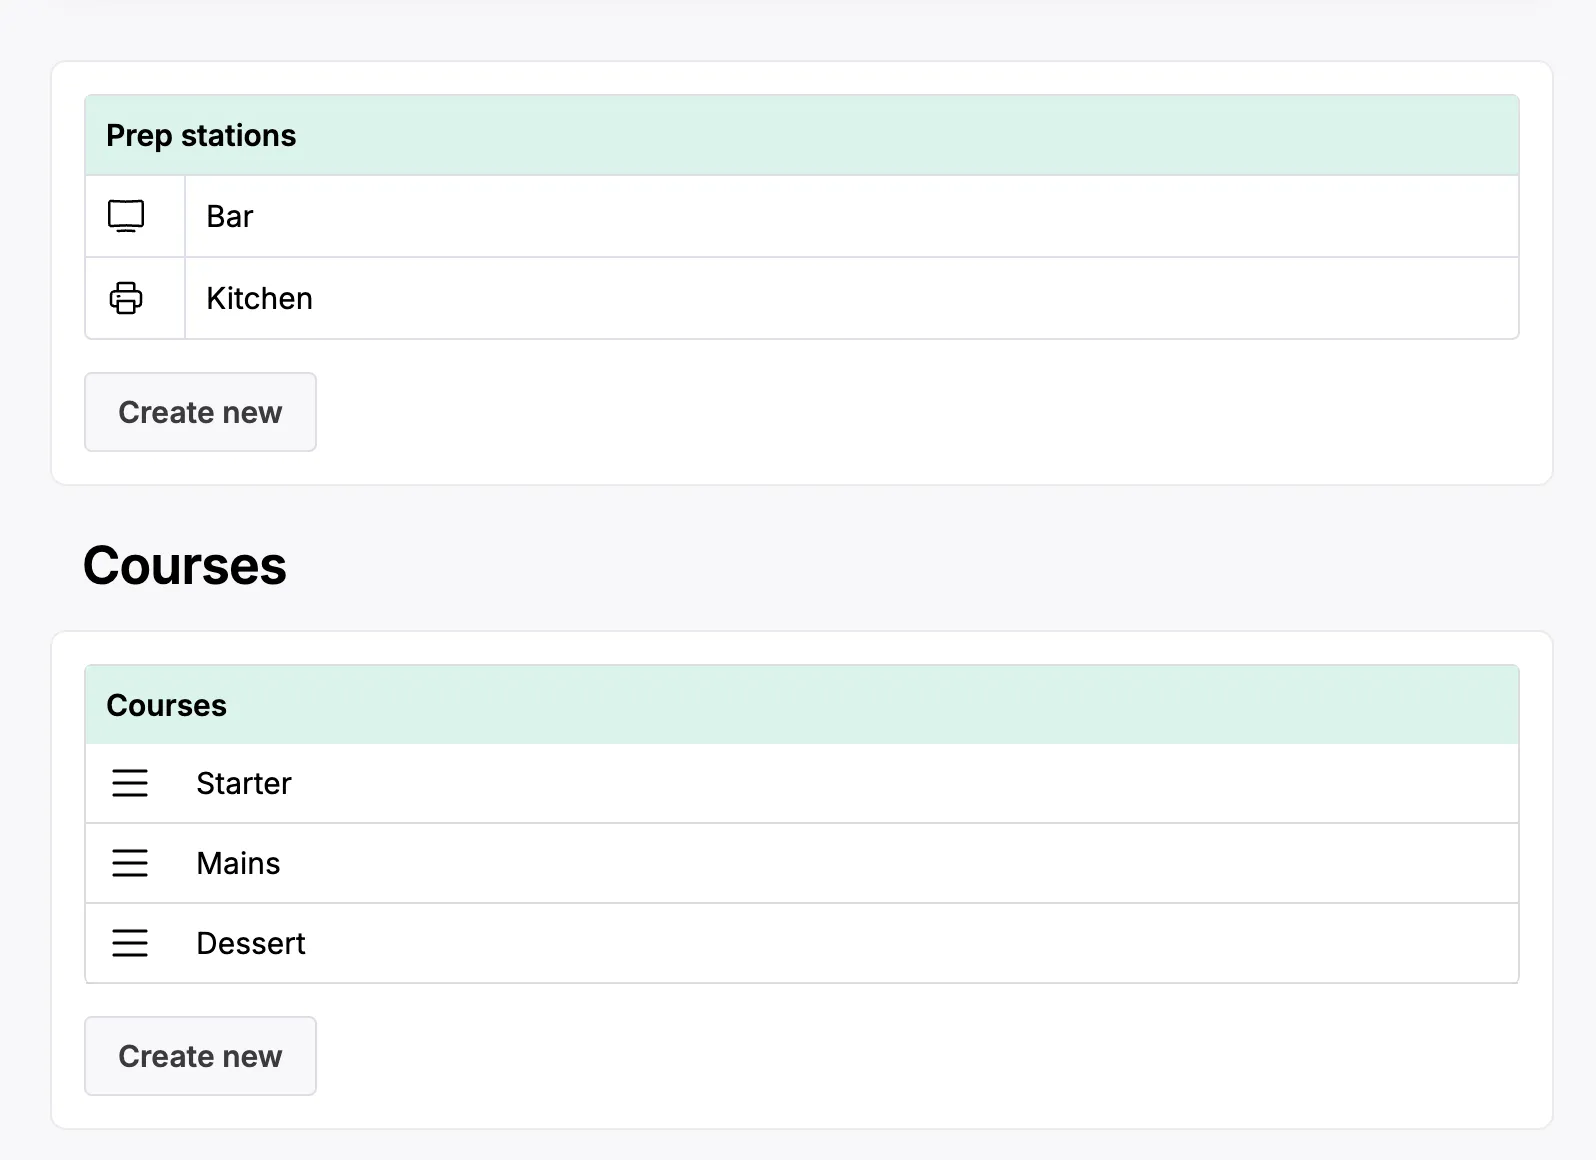Click the printer icon for Kitchen
The image size is (1596, 1160).
(x=126, y=298)
